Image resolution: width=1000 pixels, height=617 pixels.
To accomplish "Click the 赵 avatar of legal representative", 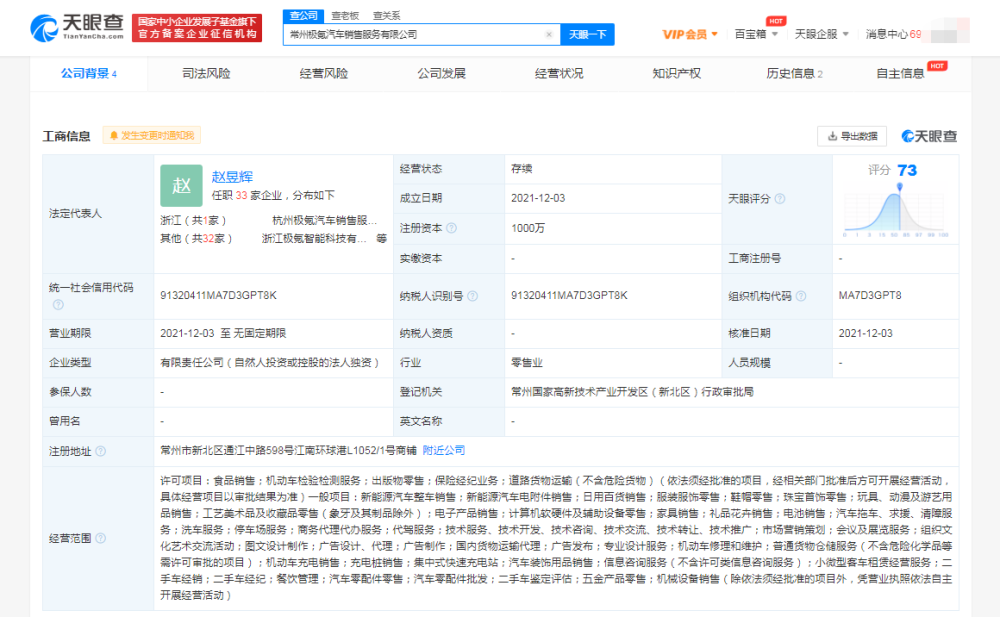I will click(181, 185).
